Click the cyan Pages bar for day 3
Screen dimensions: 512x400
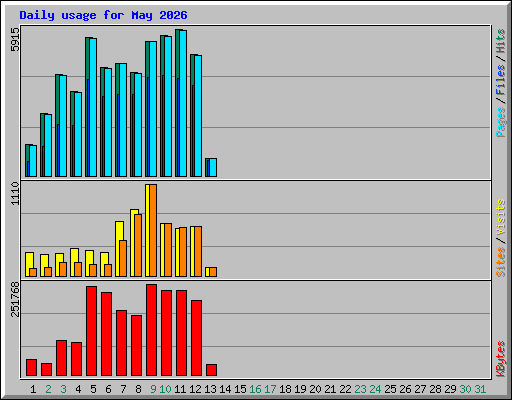63,126
